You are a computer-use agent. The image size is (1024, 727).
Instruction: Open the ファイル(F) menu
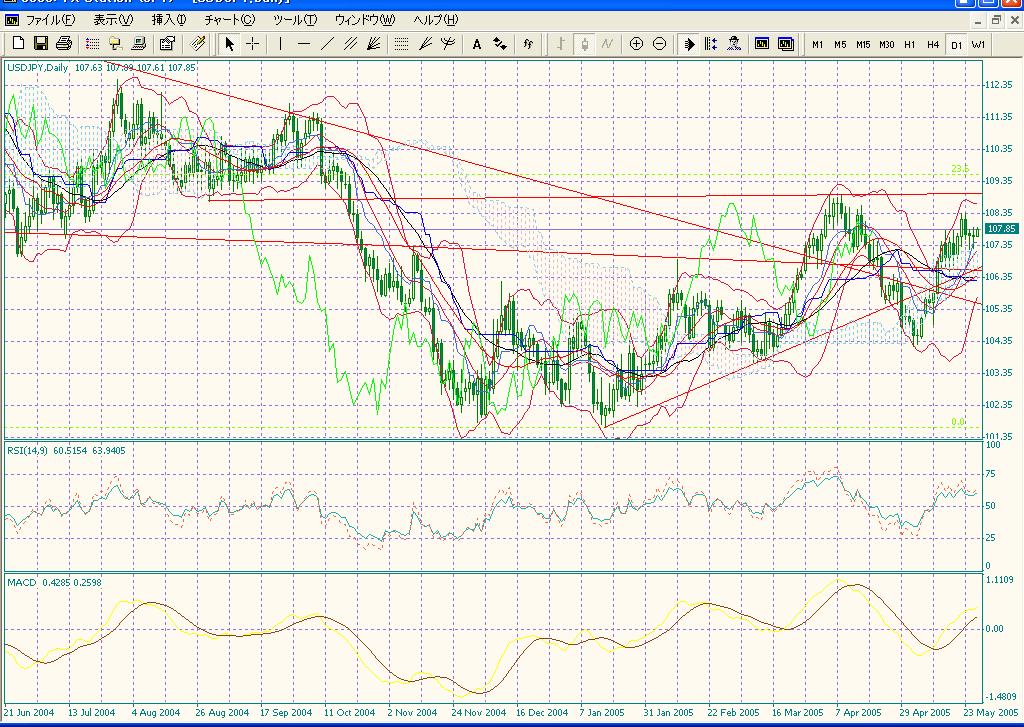(x=49, y=20)
